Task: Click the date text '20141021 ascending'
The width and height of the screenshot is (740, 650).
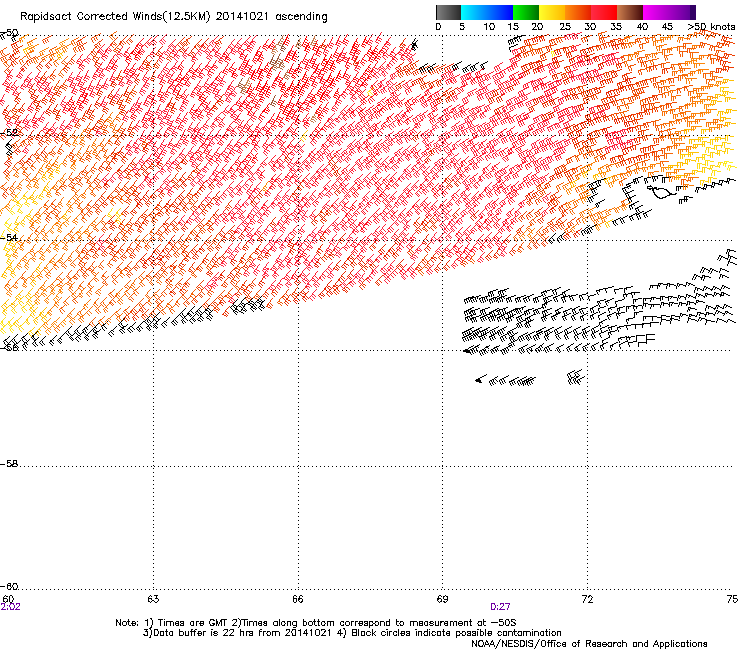Action: (271, 17)
